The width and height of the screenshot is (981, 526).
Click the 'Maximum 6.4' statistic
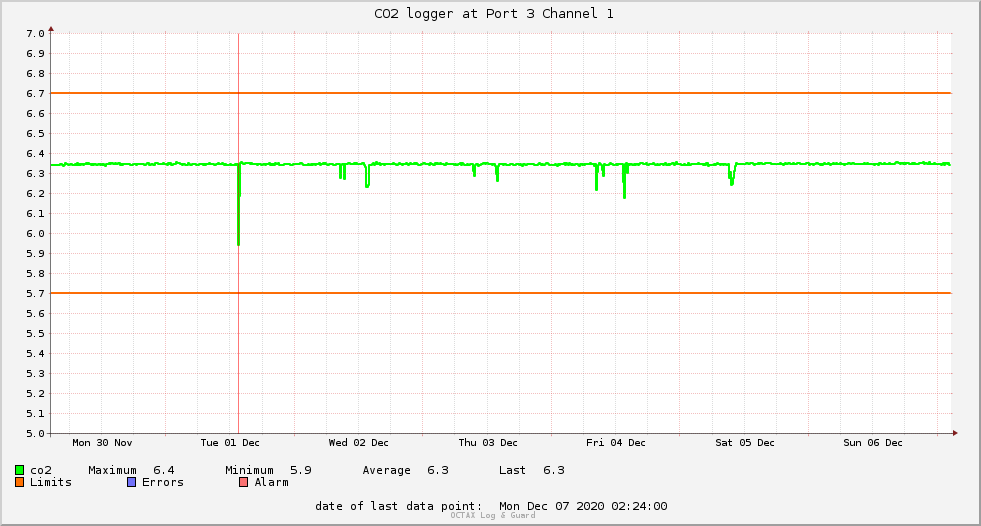coord(131,470)
